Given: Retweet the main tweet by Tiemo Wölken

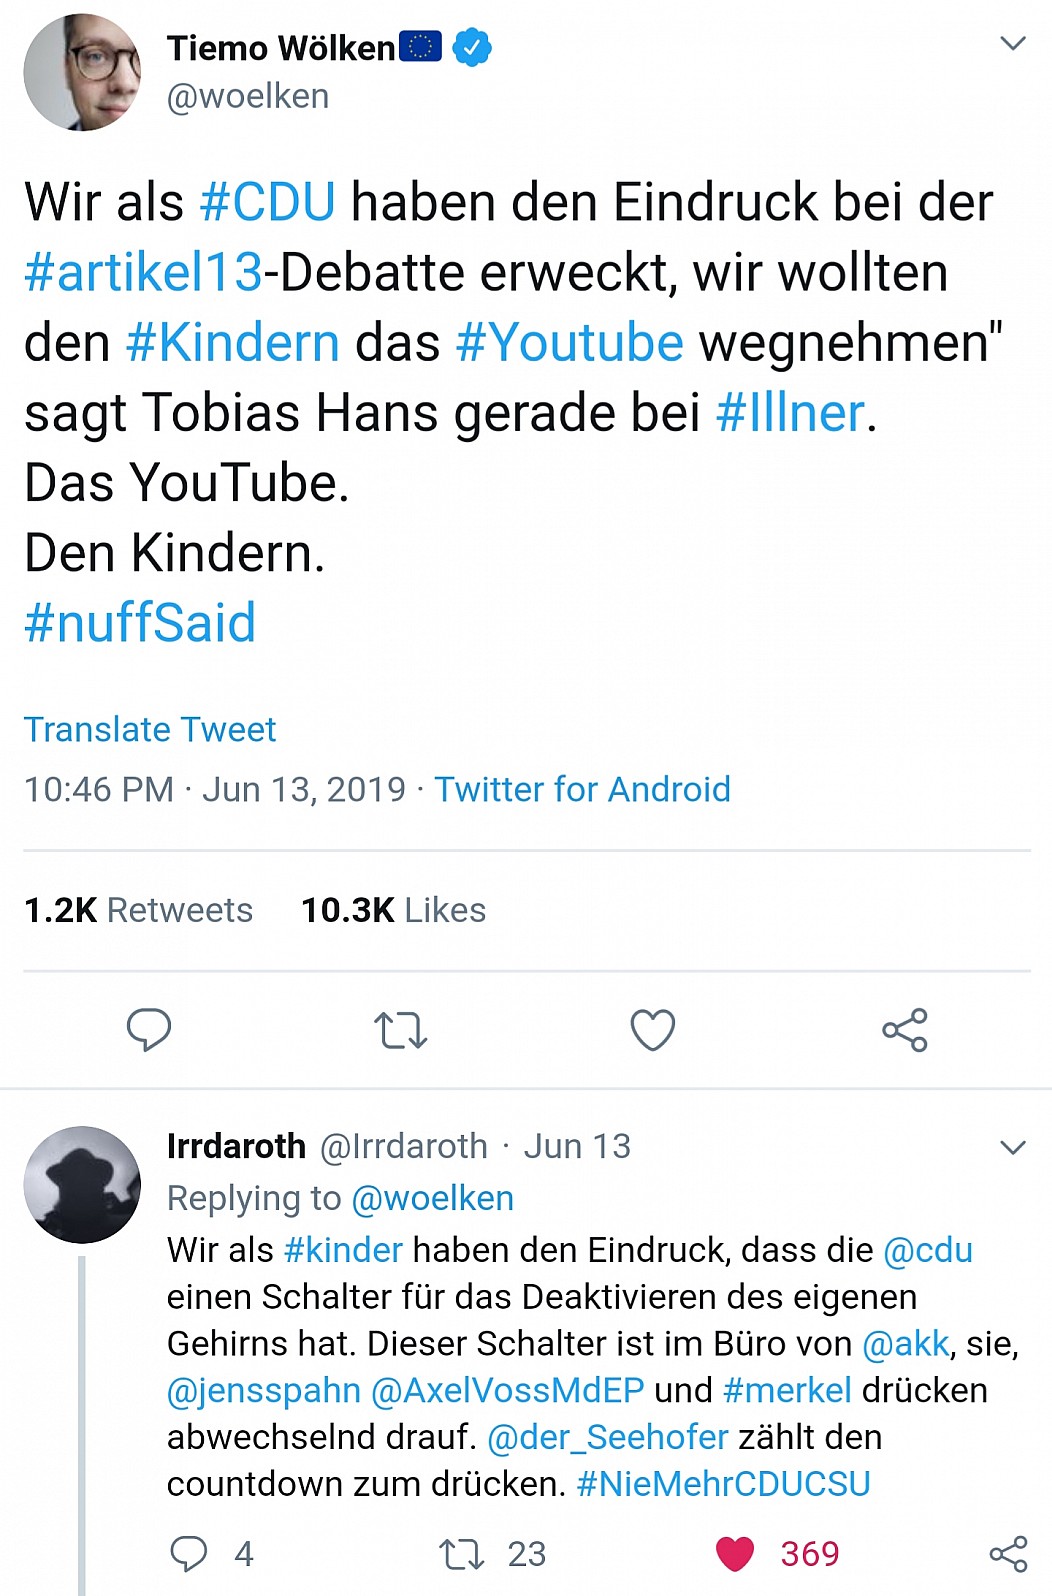Looking at the screenshot, I should (x=401, y=1030).
